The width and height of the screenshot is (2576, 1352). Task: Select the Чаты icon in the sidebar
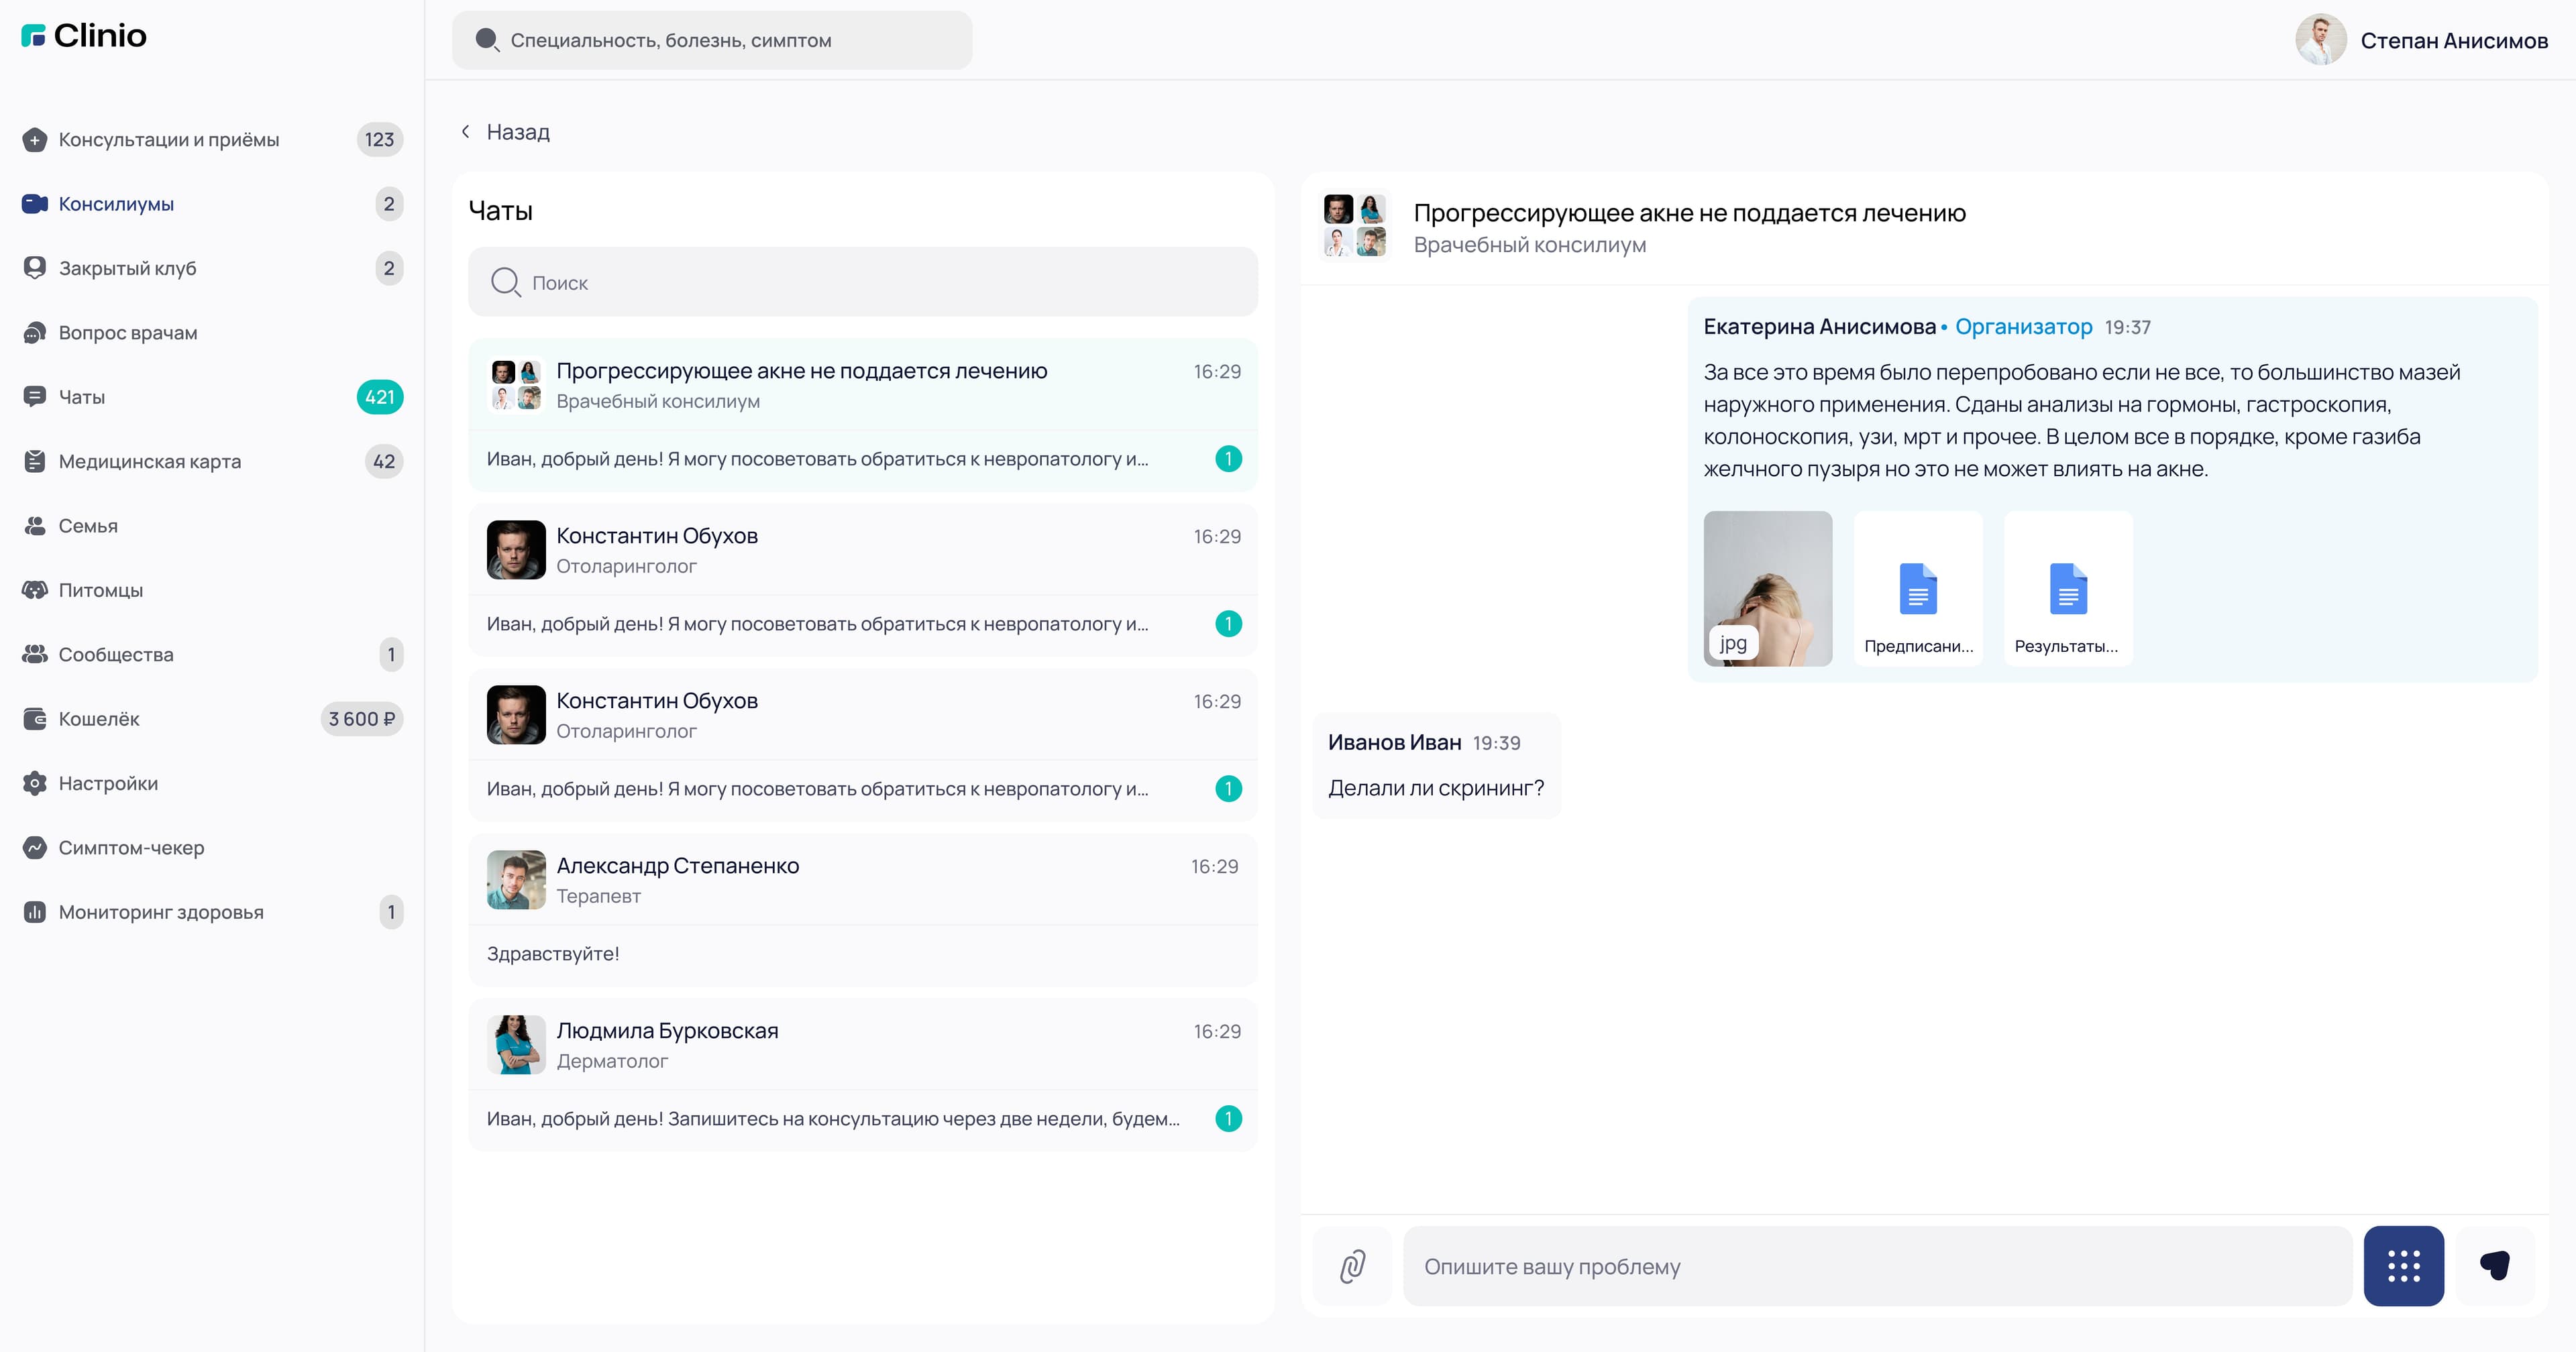pyautogui.click(x=35, y=396)
